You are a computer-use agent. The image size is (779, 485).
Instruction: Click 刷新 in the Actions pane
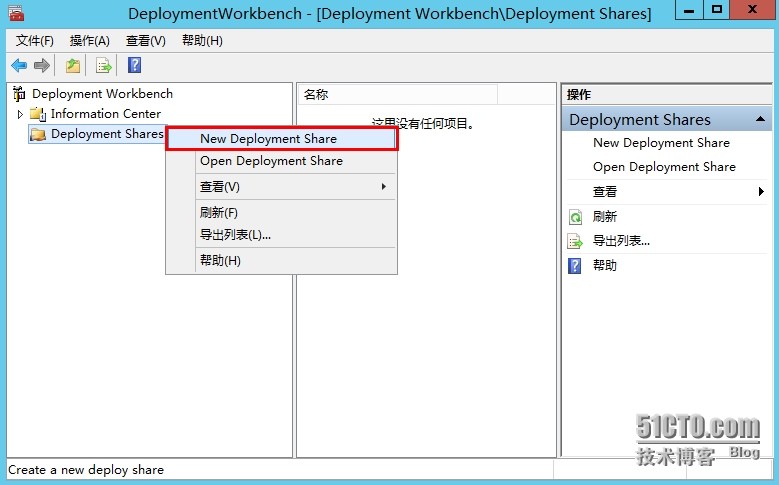coord(605,217)
